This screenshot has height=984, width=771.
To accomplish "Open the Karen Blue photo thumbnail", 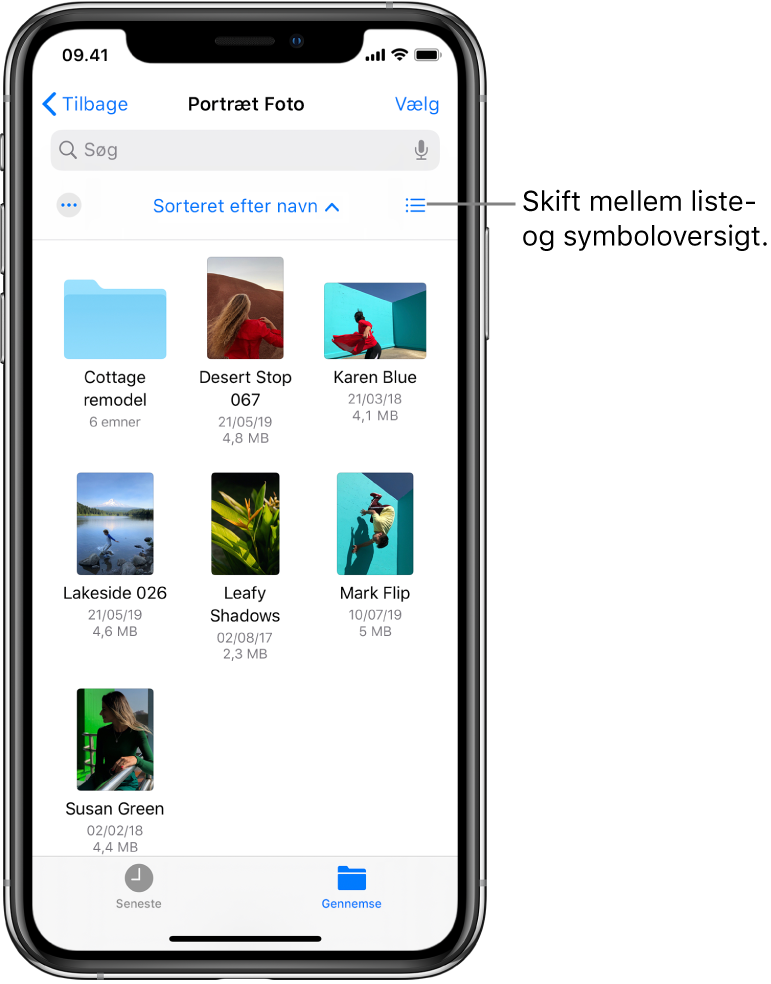I will (x=375, y=321).
